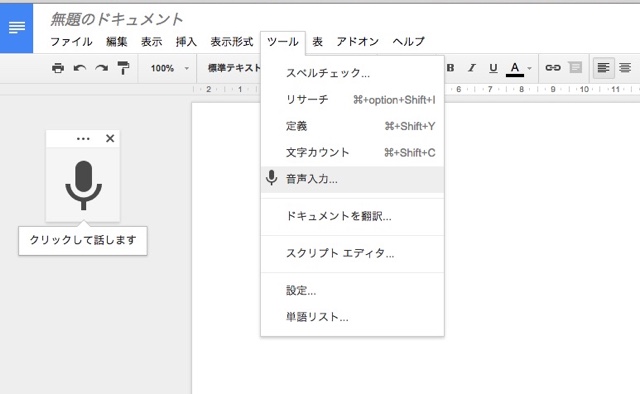Close the voice input panel

[x=110, y=138]
